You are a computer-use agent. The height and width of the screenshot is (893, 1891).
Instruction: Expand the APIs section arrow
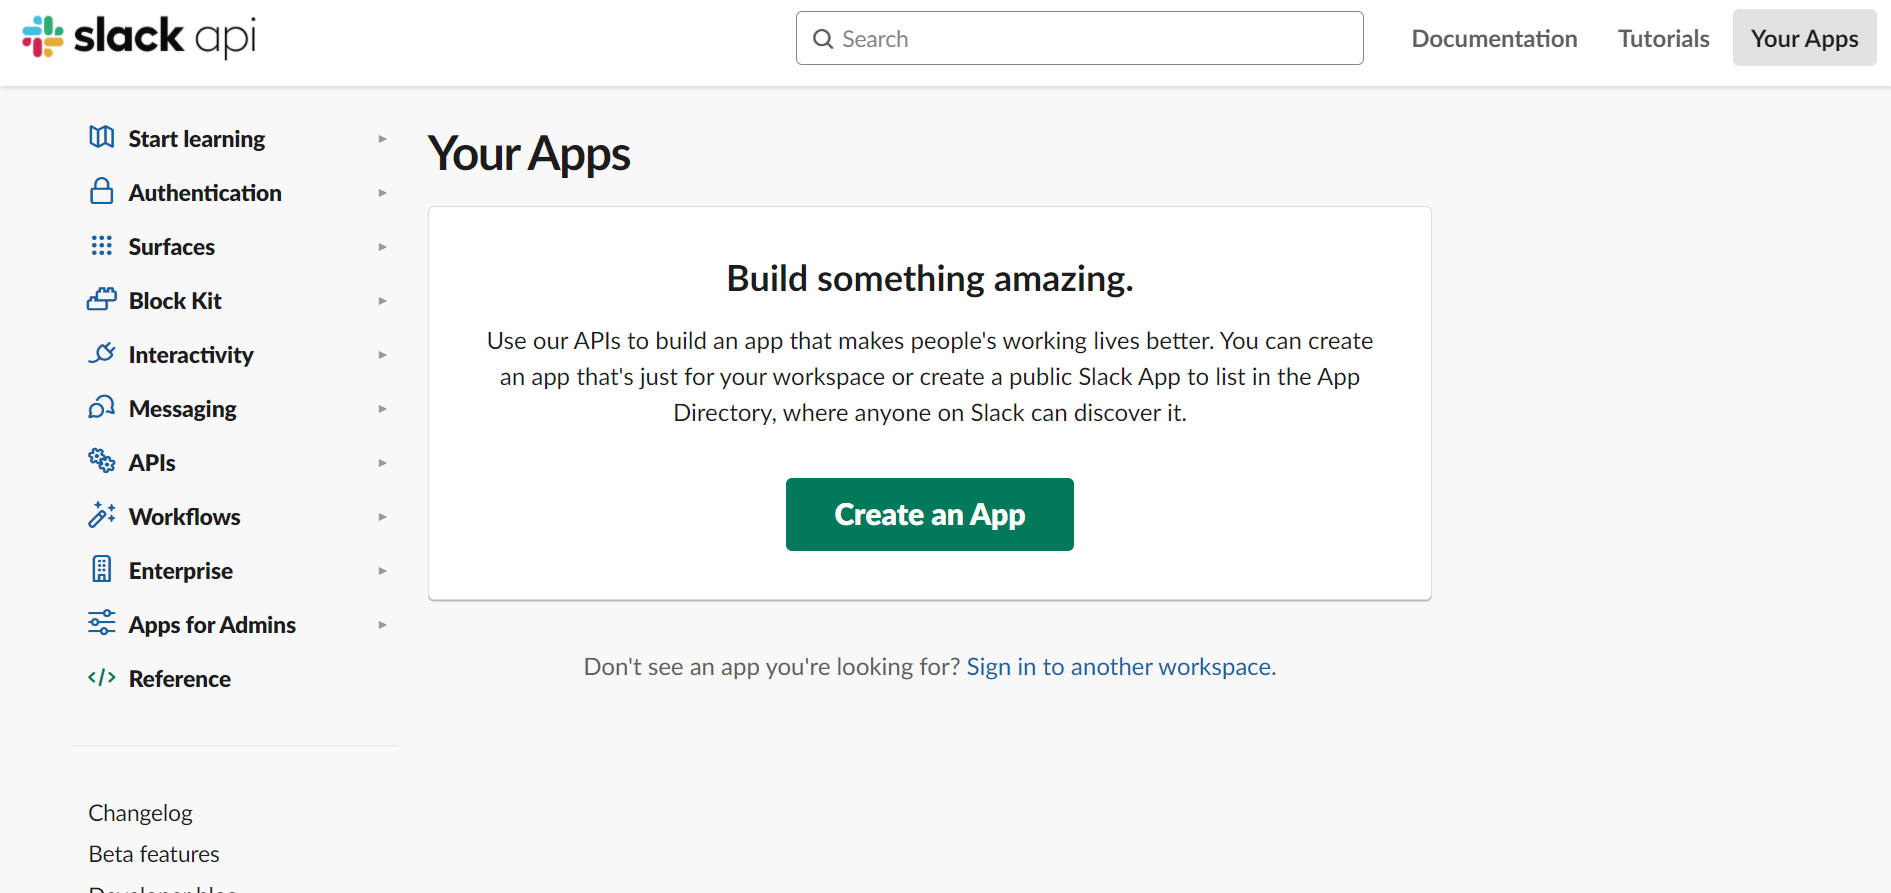coord(382,463)
